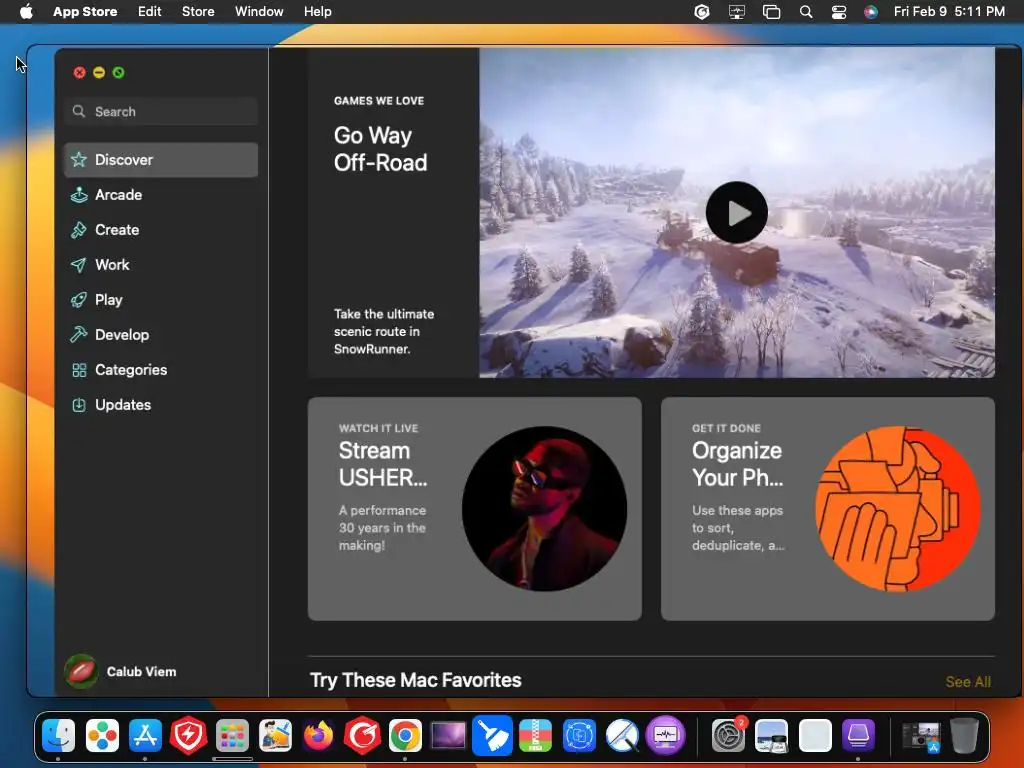Click the activity monitor menu bar icon
Screen dimensions: 1024x768
pyautogui.click(x=737, y=12)
